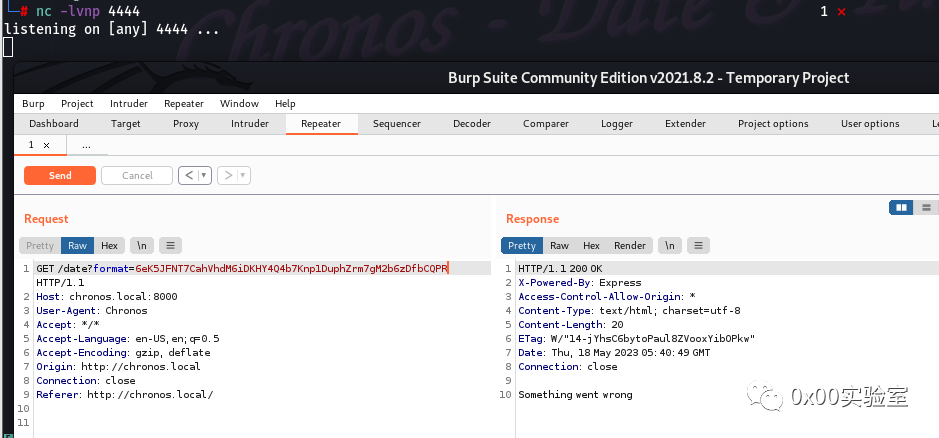This screenshot has height=438, width=939.
Task: Click the Host header line
Action: pyautogui.click(x=107, y=297)
